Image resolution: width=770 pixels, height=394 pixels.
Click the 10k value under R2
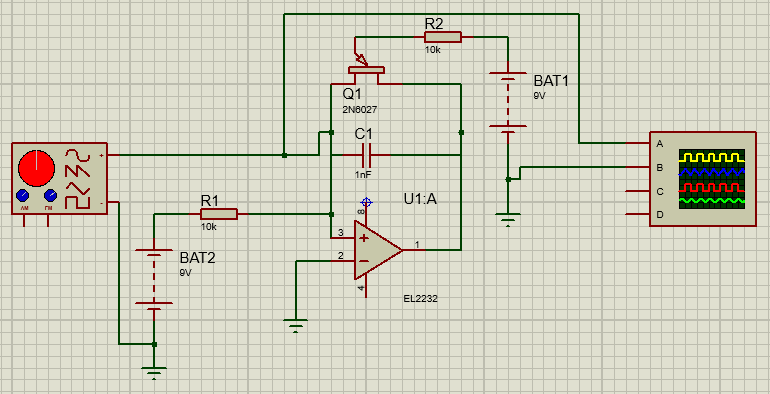(x=433, y=50)
